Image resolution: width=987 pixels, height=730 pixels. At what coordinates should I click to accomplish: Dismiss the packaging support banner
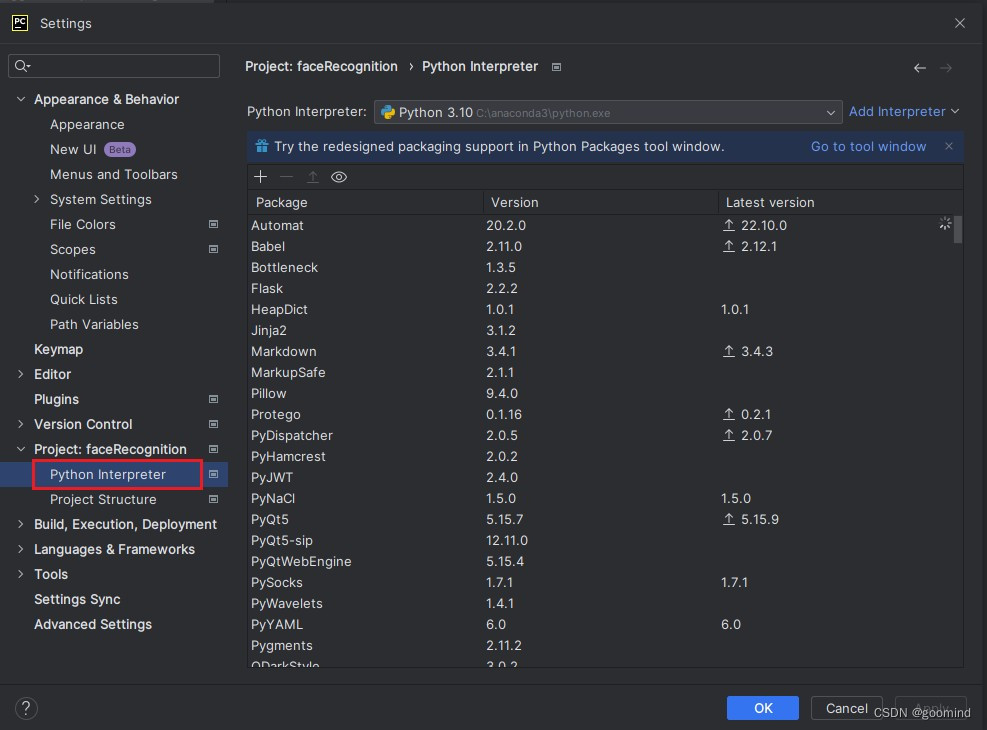949,146
